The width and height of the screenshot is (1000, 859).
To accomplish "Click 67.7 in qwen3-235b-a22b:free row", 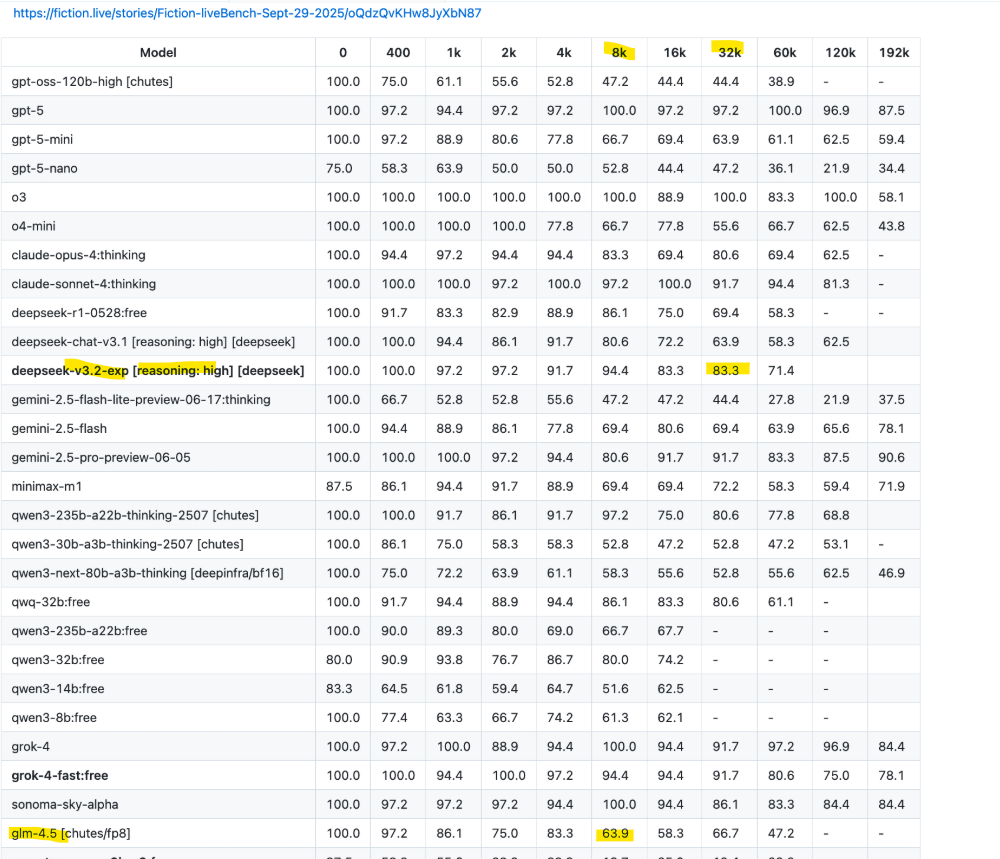I will tap(670, 631).
